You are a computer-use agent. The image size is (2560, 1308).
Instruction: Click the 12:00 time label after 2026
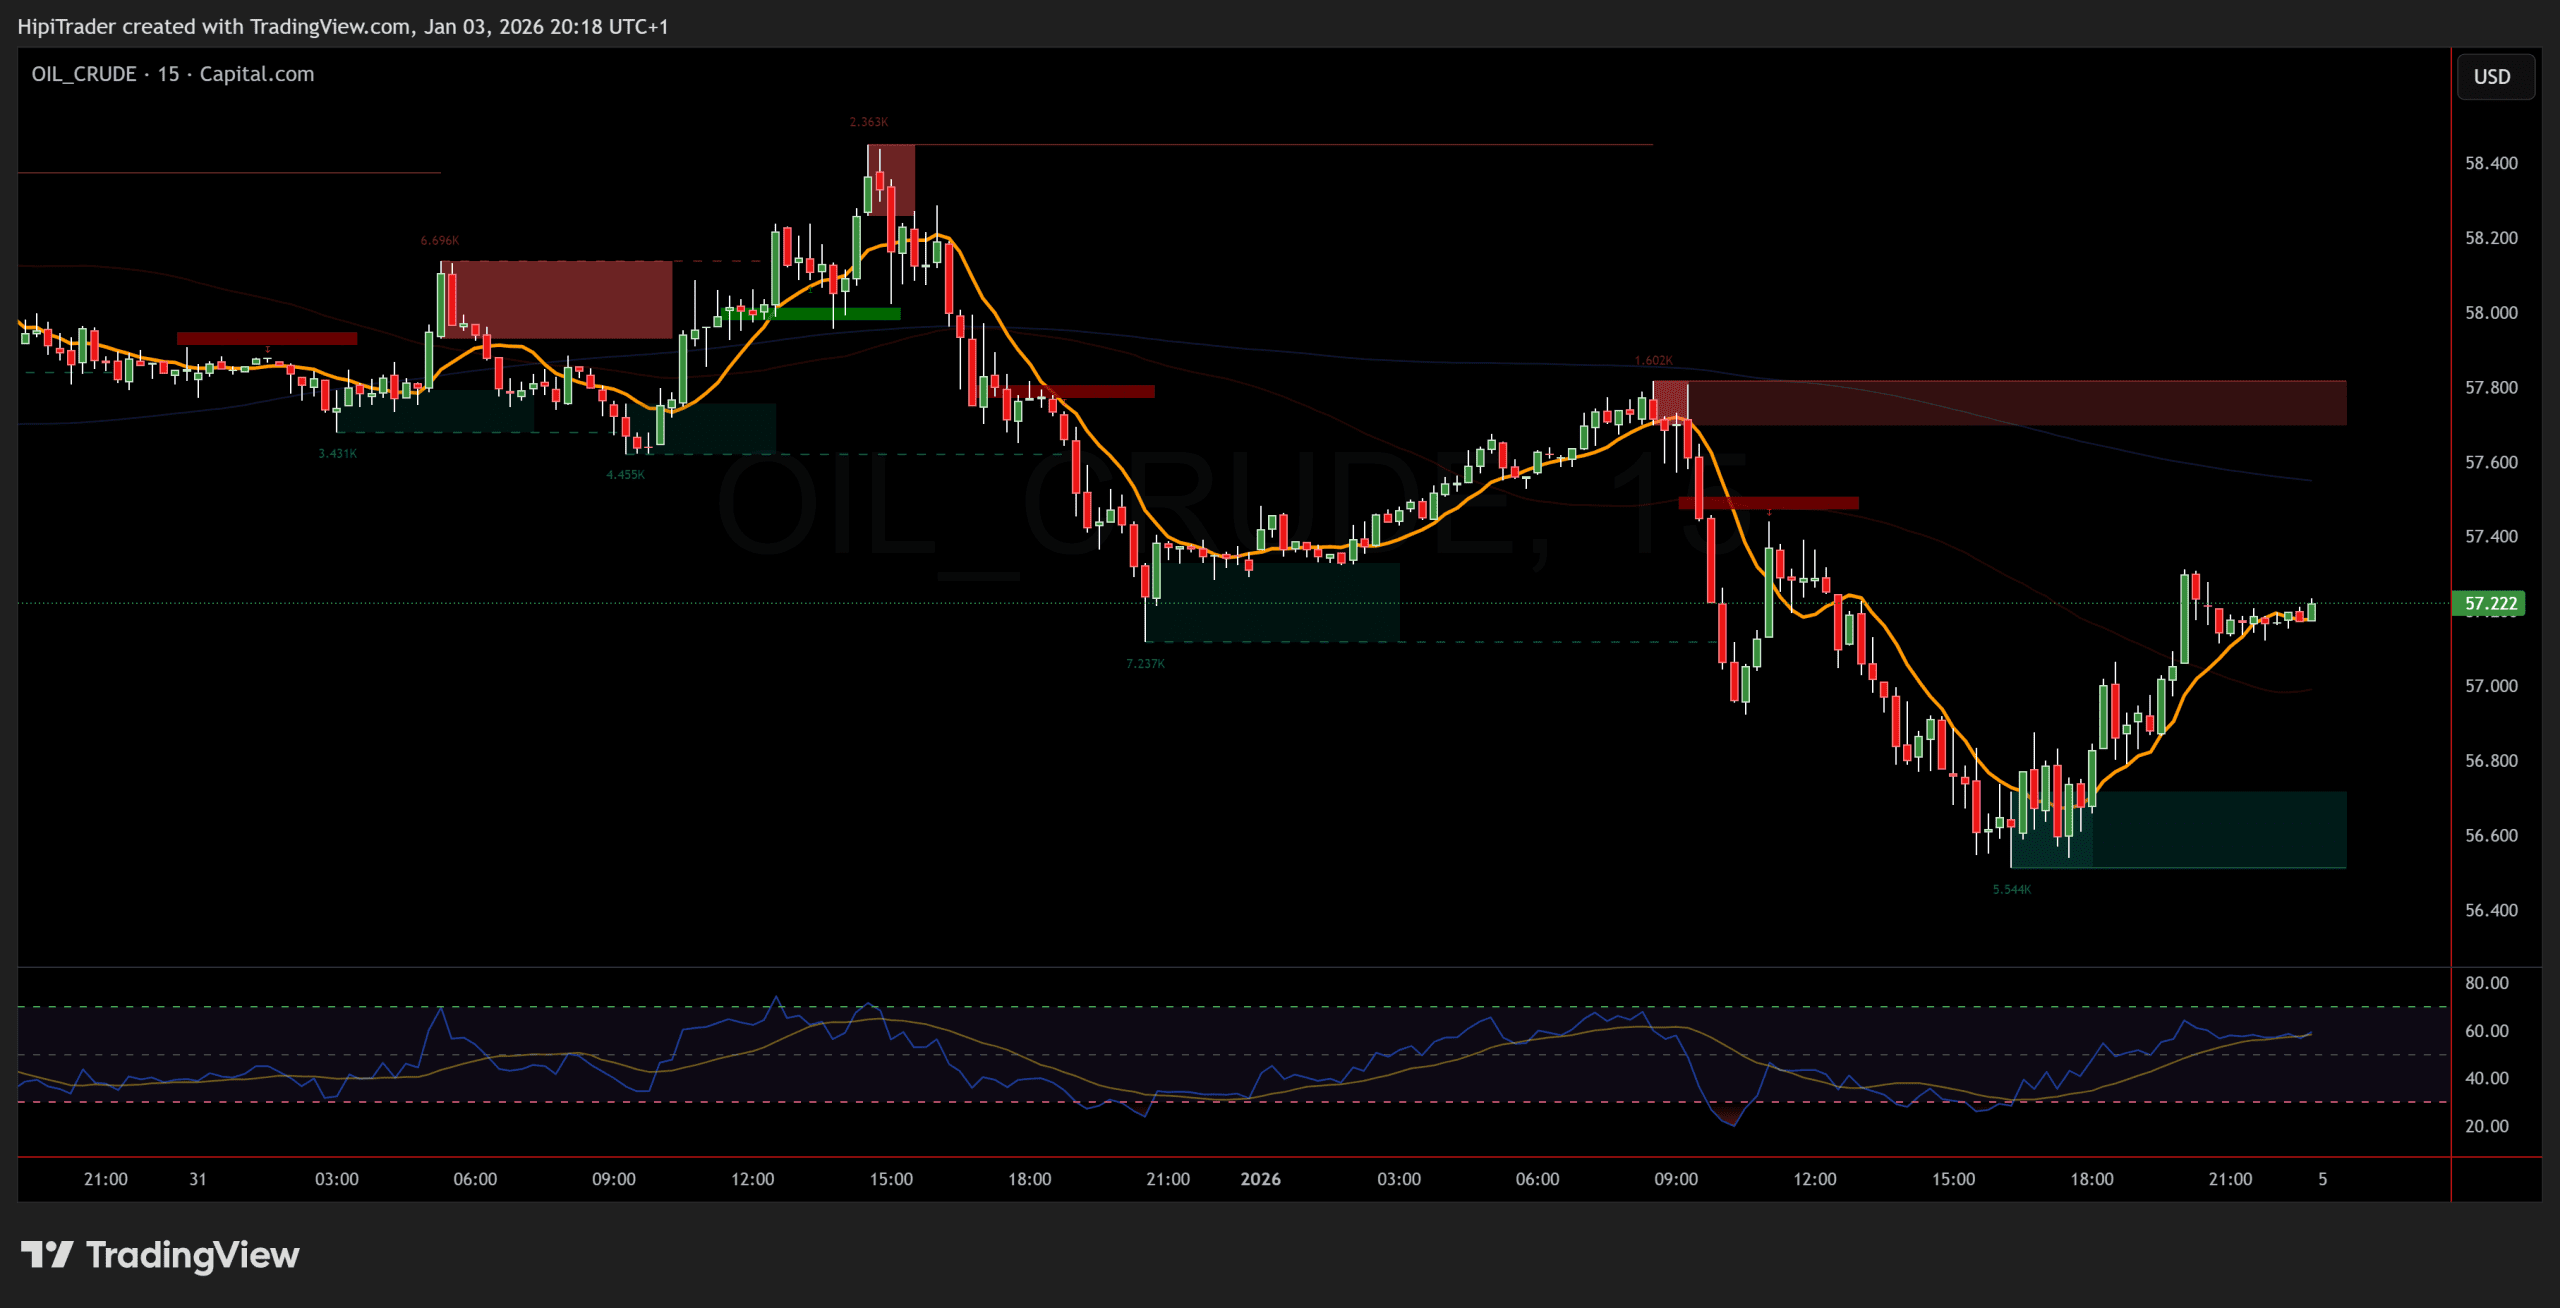[1814, 1179]
